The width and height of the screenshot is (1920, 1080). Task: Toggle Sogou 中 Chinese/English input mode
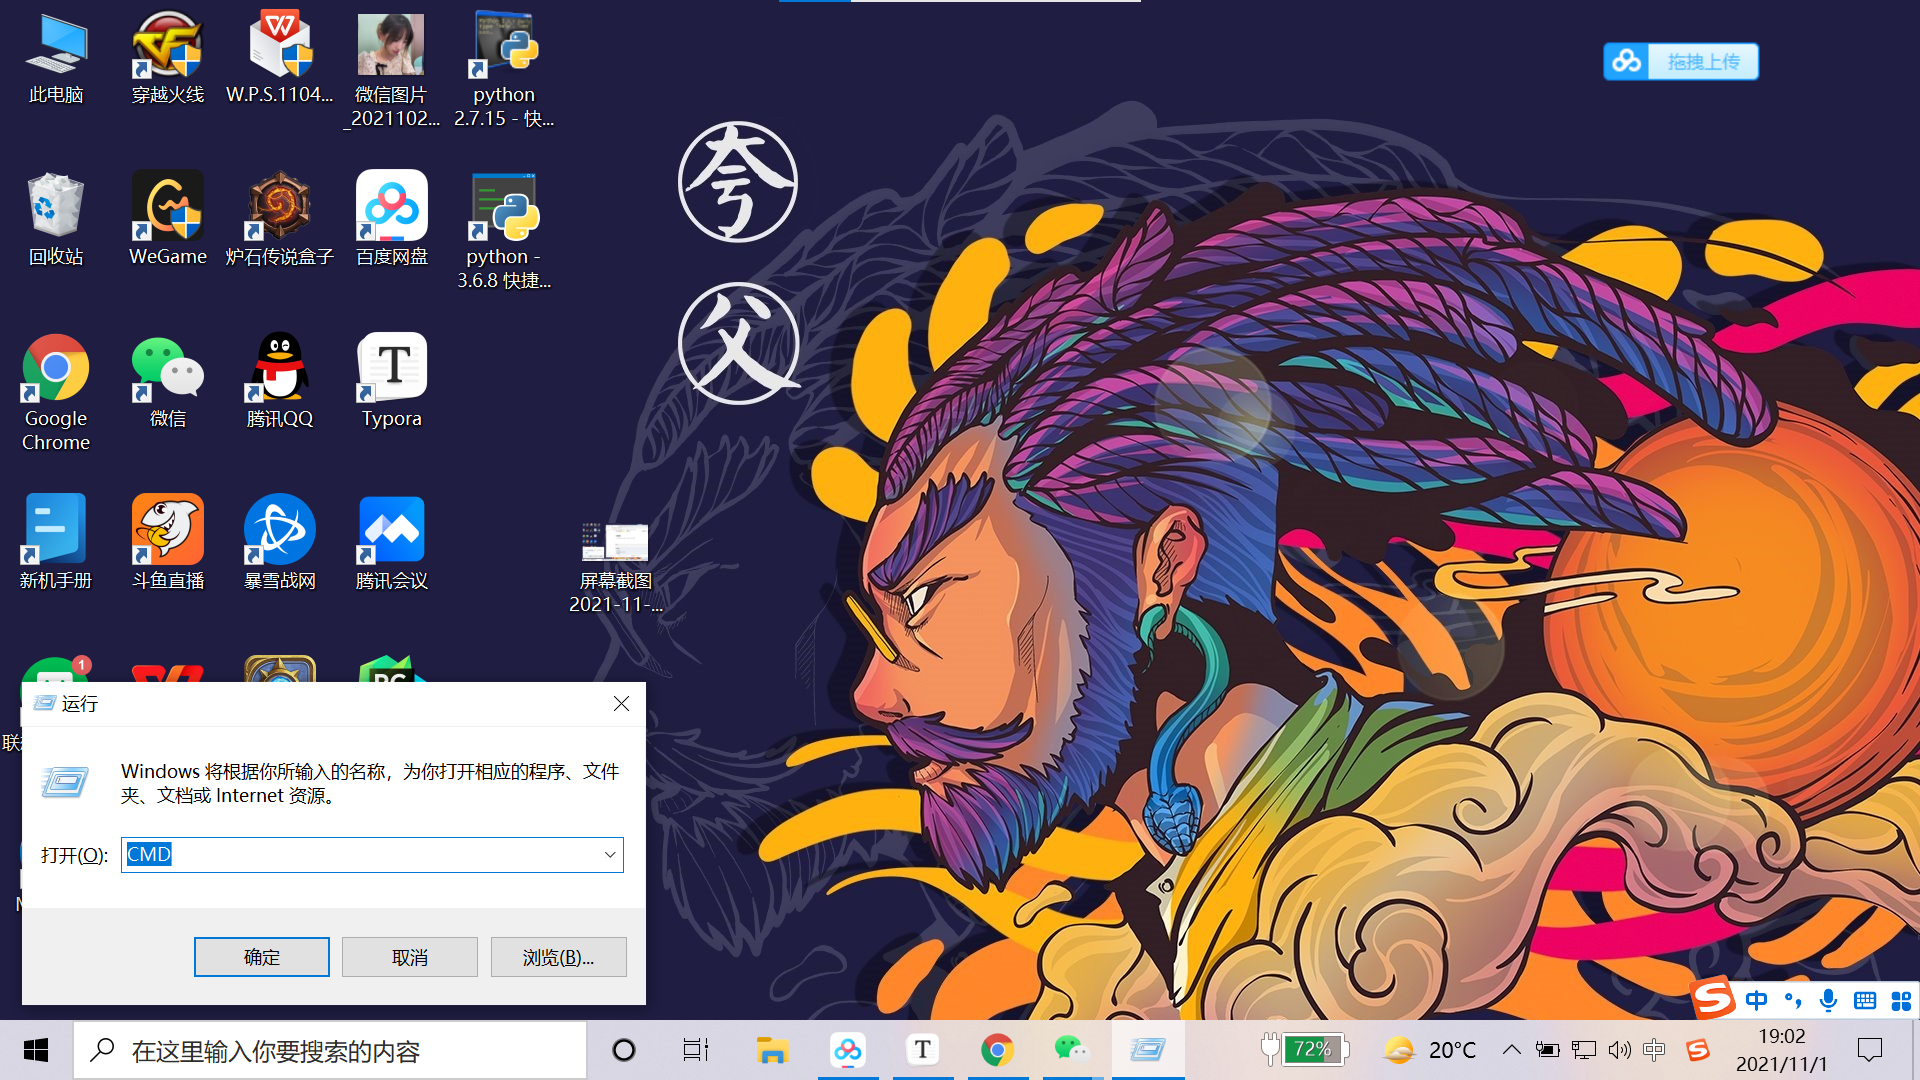coord(1756,1000)
